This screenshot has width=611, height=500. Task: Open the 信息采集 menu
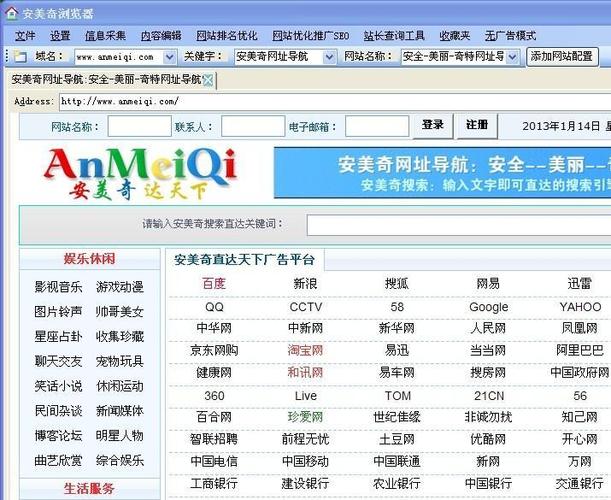pyautogui.click(x=105, y=36)
